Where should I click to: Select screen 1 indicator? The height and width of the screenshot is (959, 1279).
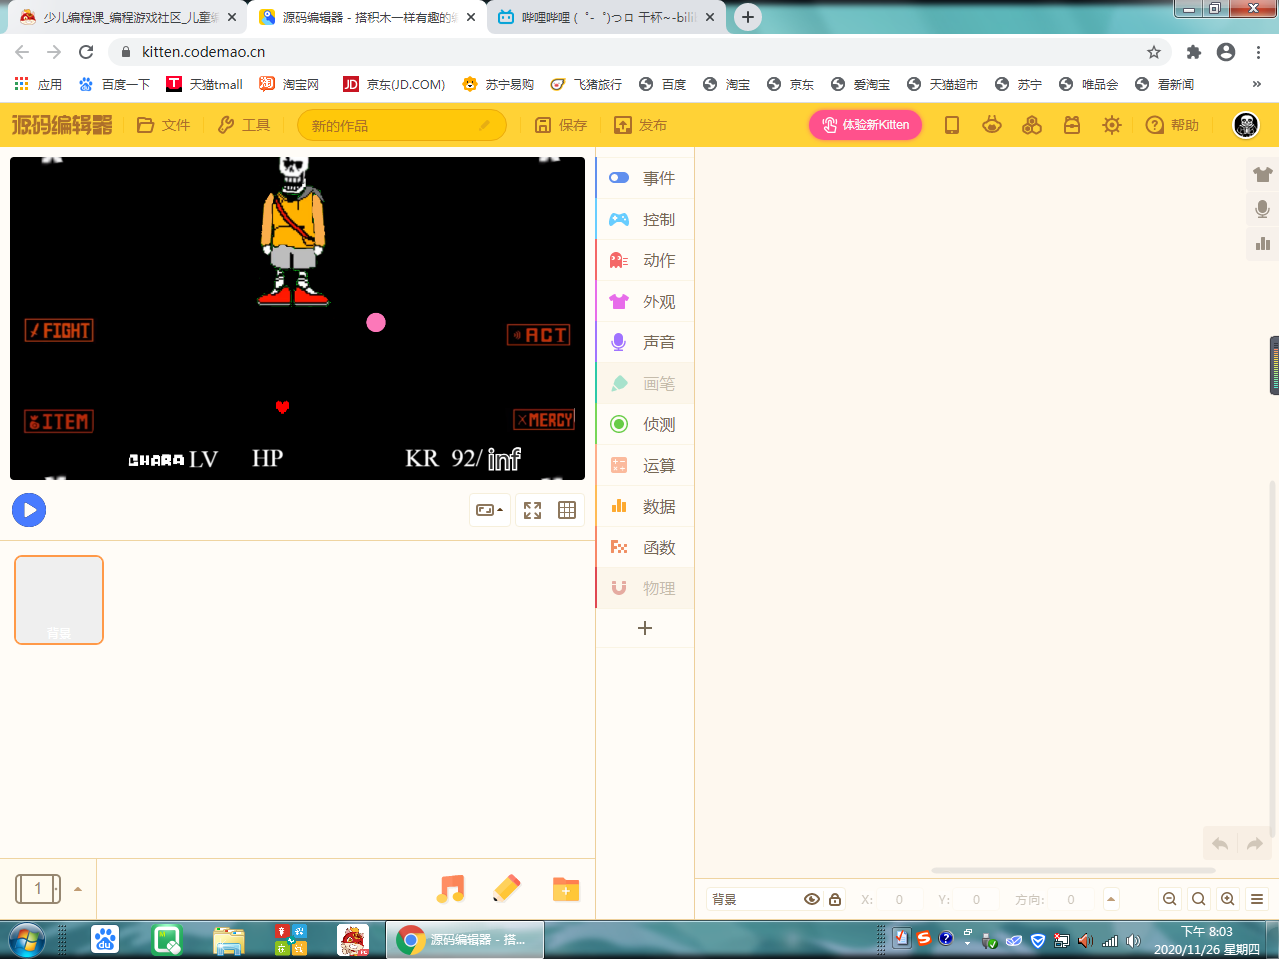(38, 888)
